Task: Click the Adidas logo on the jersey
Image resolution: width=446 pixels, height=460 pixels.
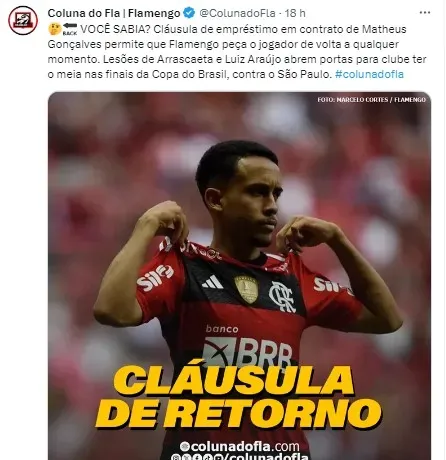Action: 212,283
